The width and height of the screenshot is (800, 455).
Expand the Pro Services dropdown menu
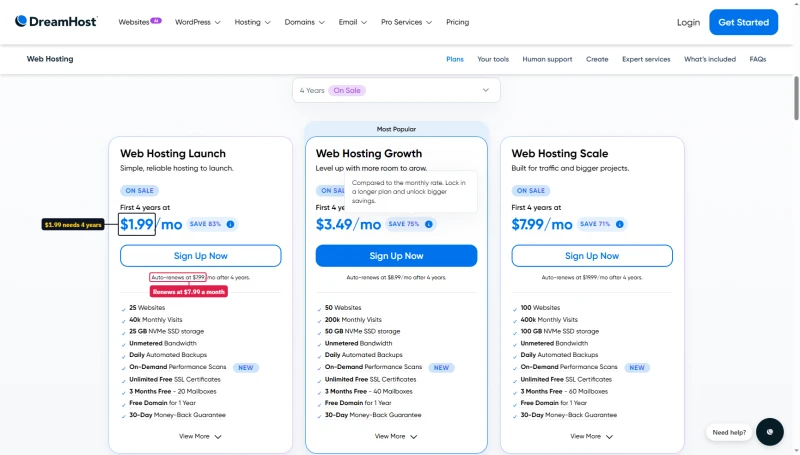click(x=406, y=22)
